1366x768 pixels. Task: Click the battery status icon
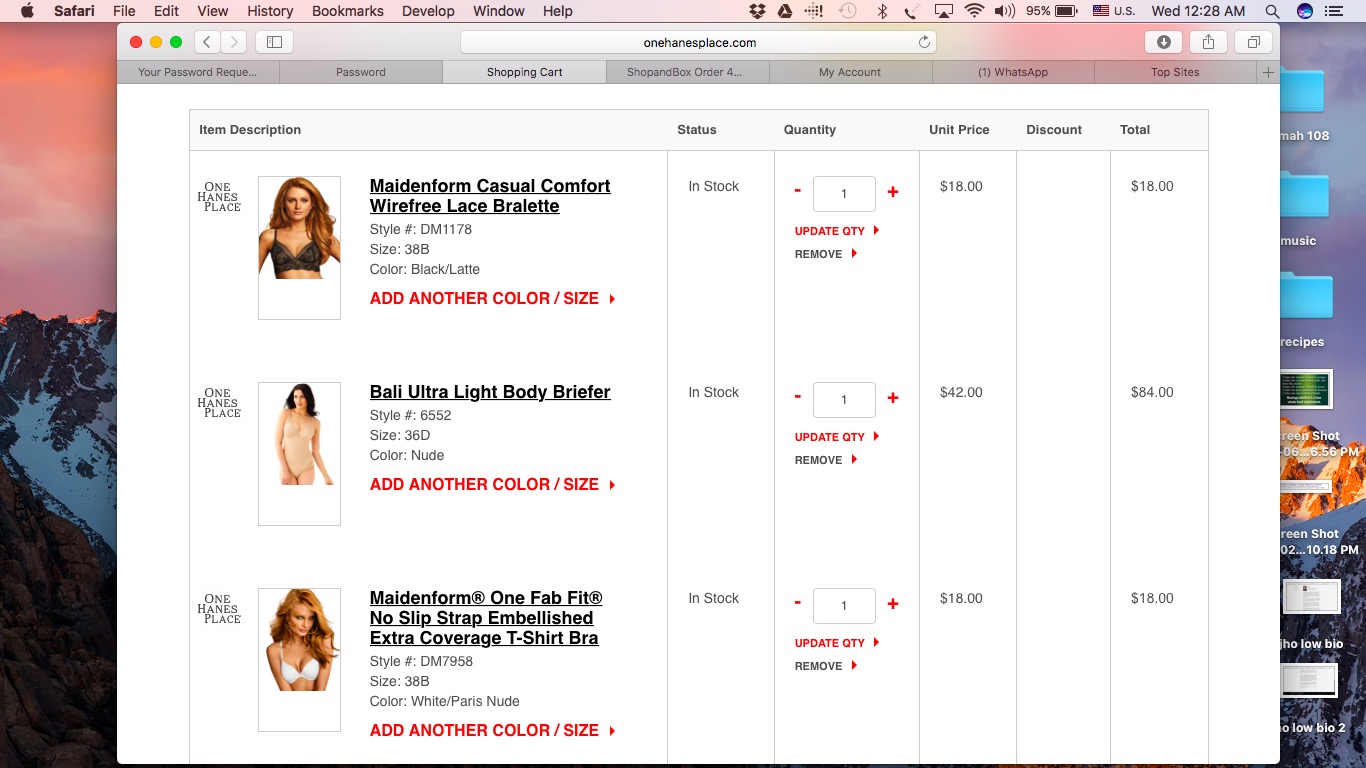point(1065,11)
